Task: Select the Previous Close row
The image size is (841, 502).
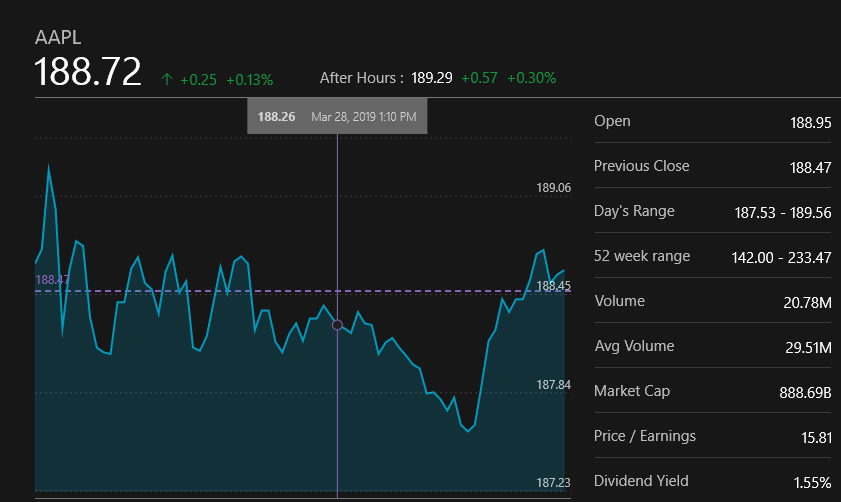Action: (712, 166)
